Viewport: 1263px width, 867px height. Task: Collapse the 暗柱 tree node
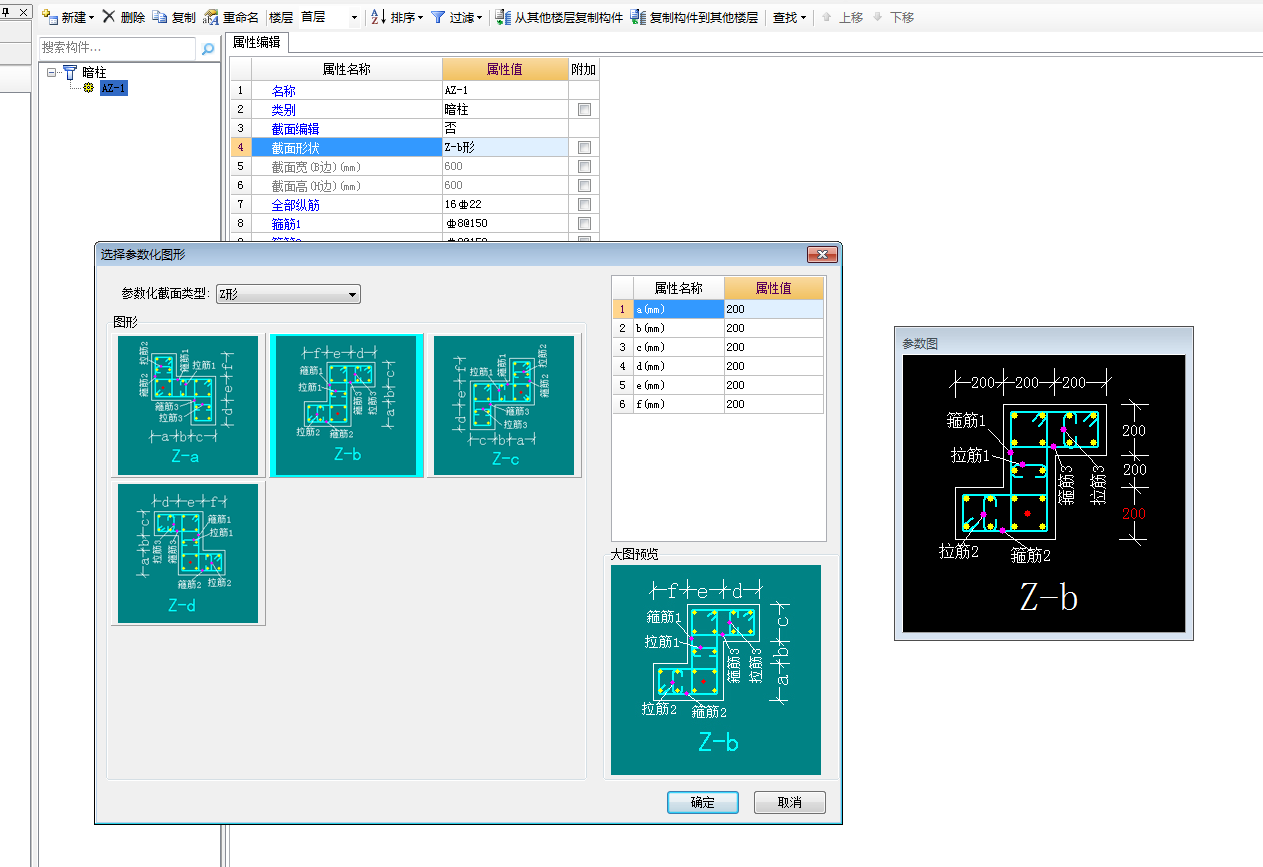tap(51, 72)
